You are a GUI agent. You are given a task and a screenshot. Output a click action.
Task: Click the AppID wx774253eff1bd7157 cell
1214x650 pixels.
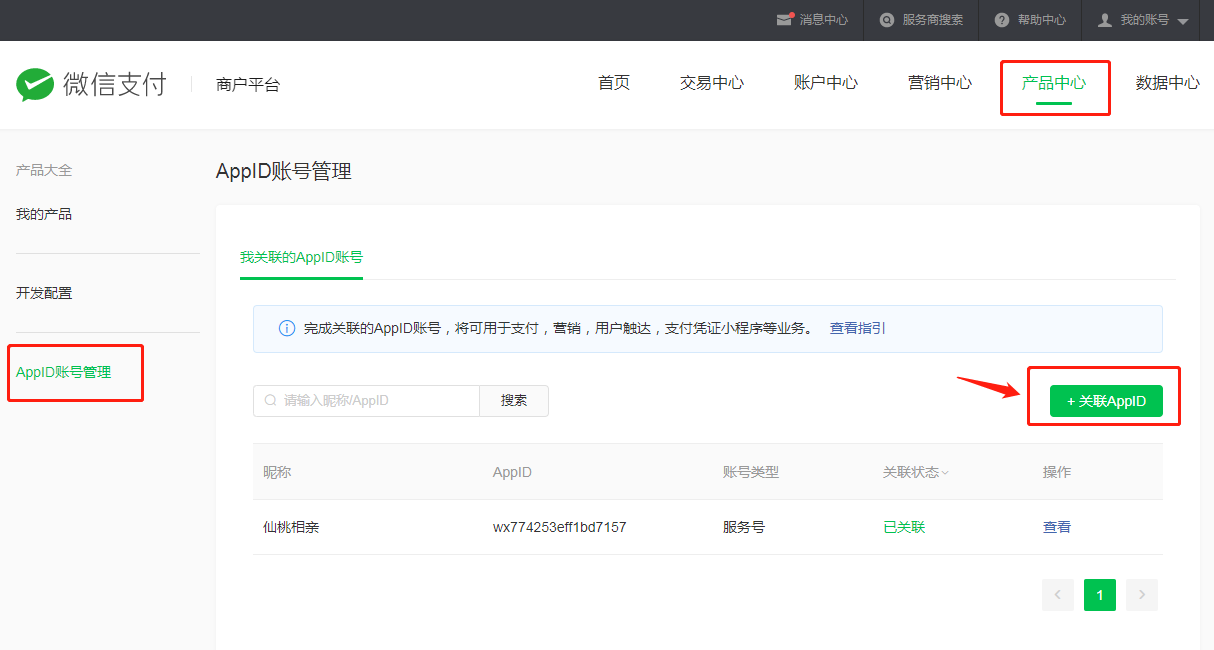560,527
